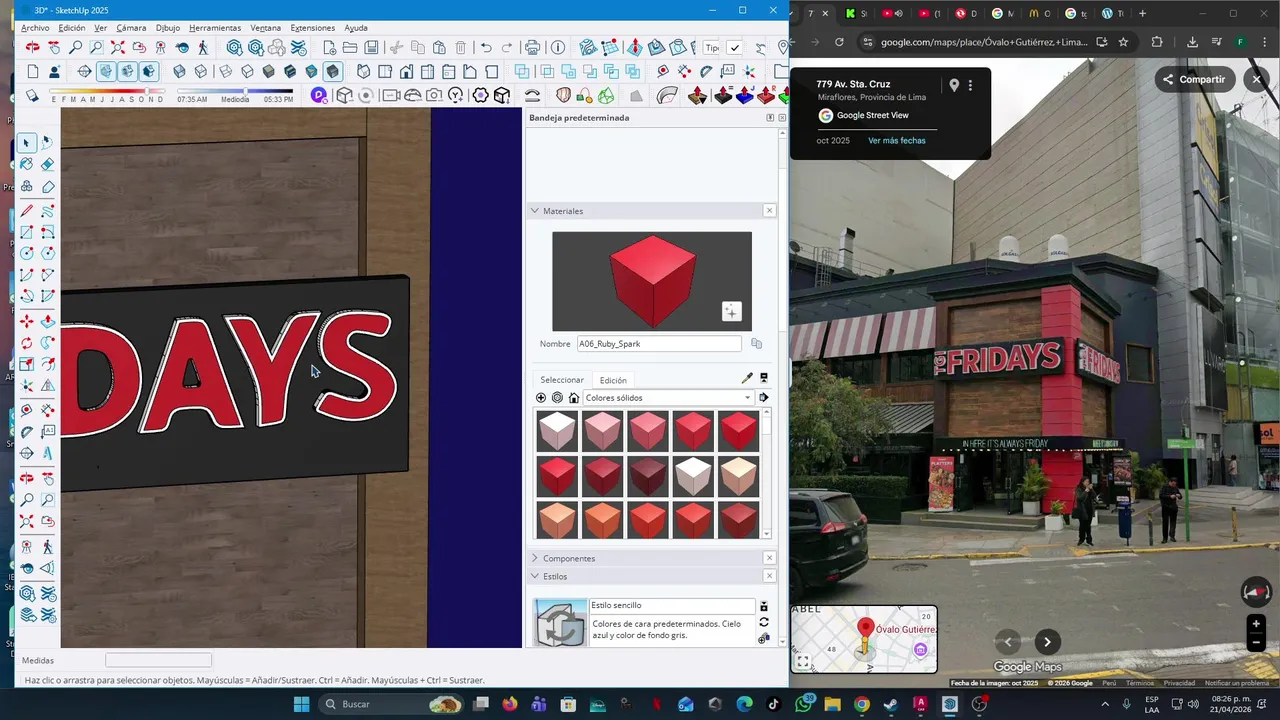Click the Position Camera icon in top toolbar
Viewport: 1280px width, 720px height.
pos(160,47)
